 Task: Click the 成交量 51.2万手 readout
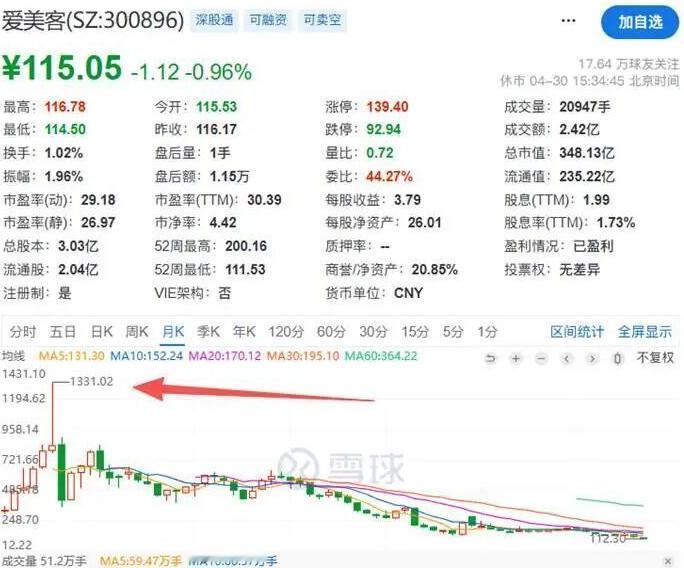pyautogui.click(x=44, y=561)
